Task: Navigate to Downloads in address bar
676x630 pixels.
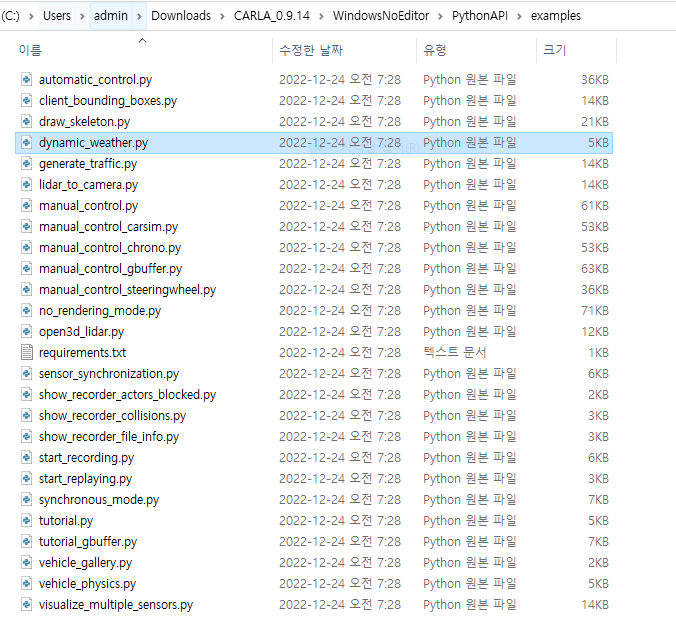Action: point(181,16)
